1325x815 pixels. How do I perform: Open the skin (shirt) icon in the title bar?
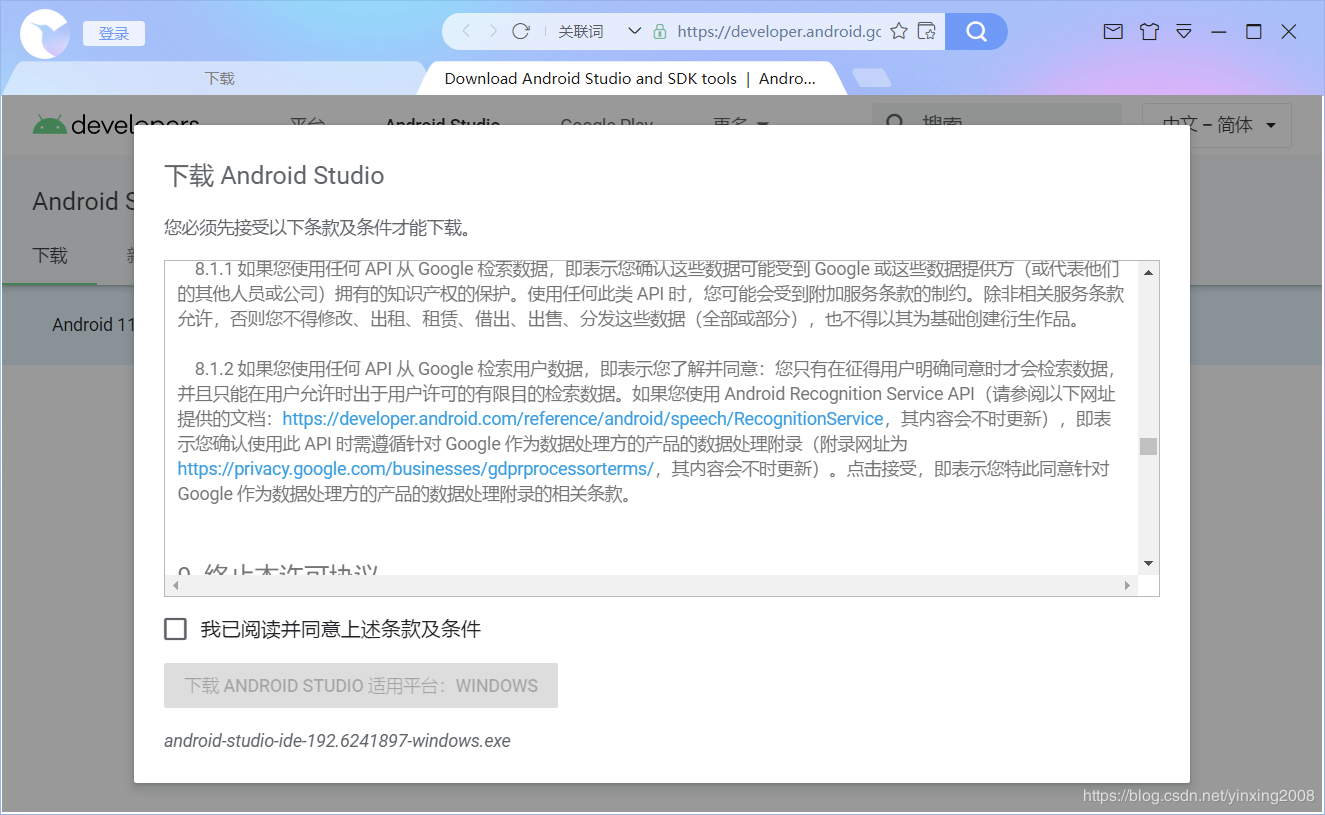coord(1149,32)
